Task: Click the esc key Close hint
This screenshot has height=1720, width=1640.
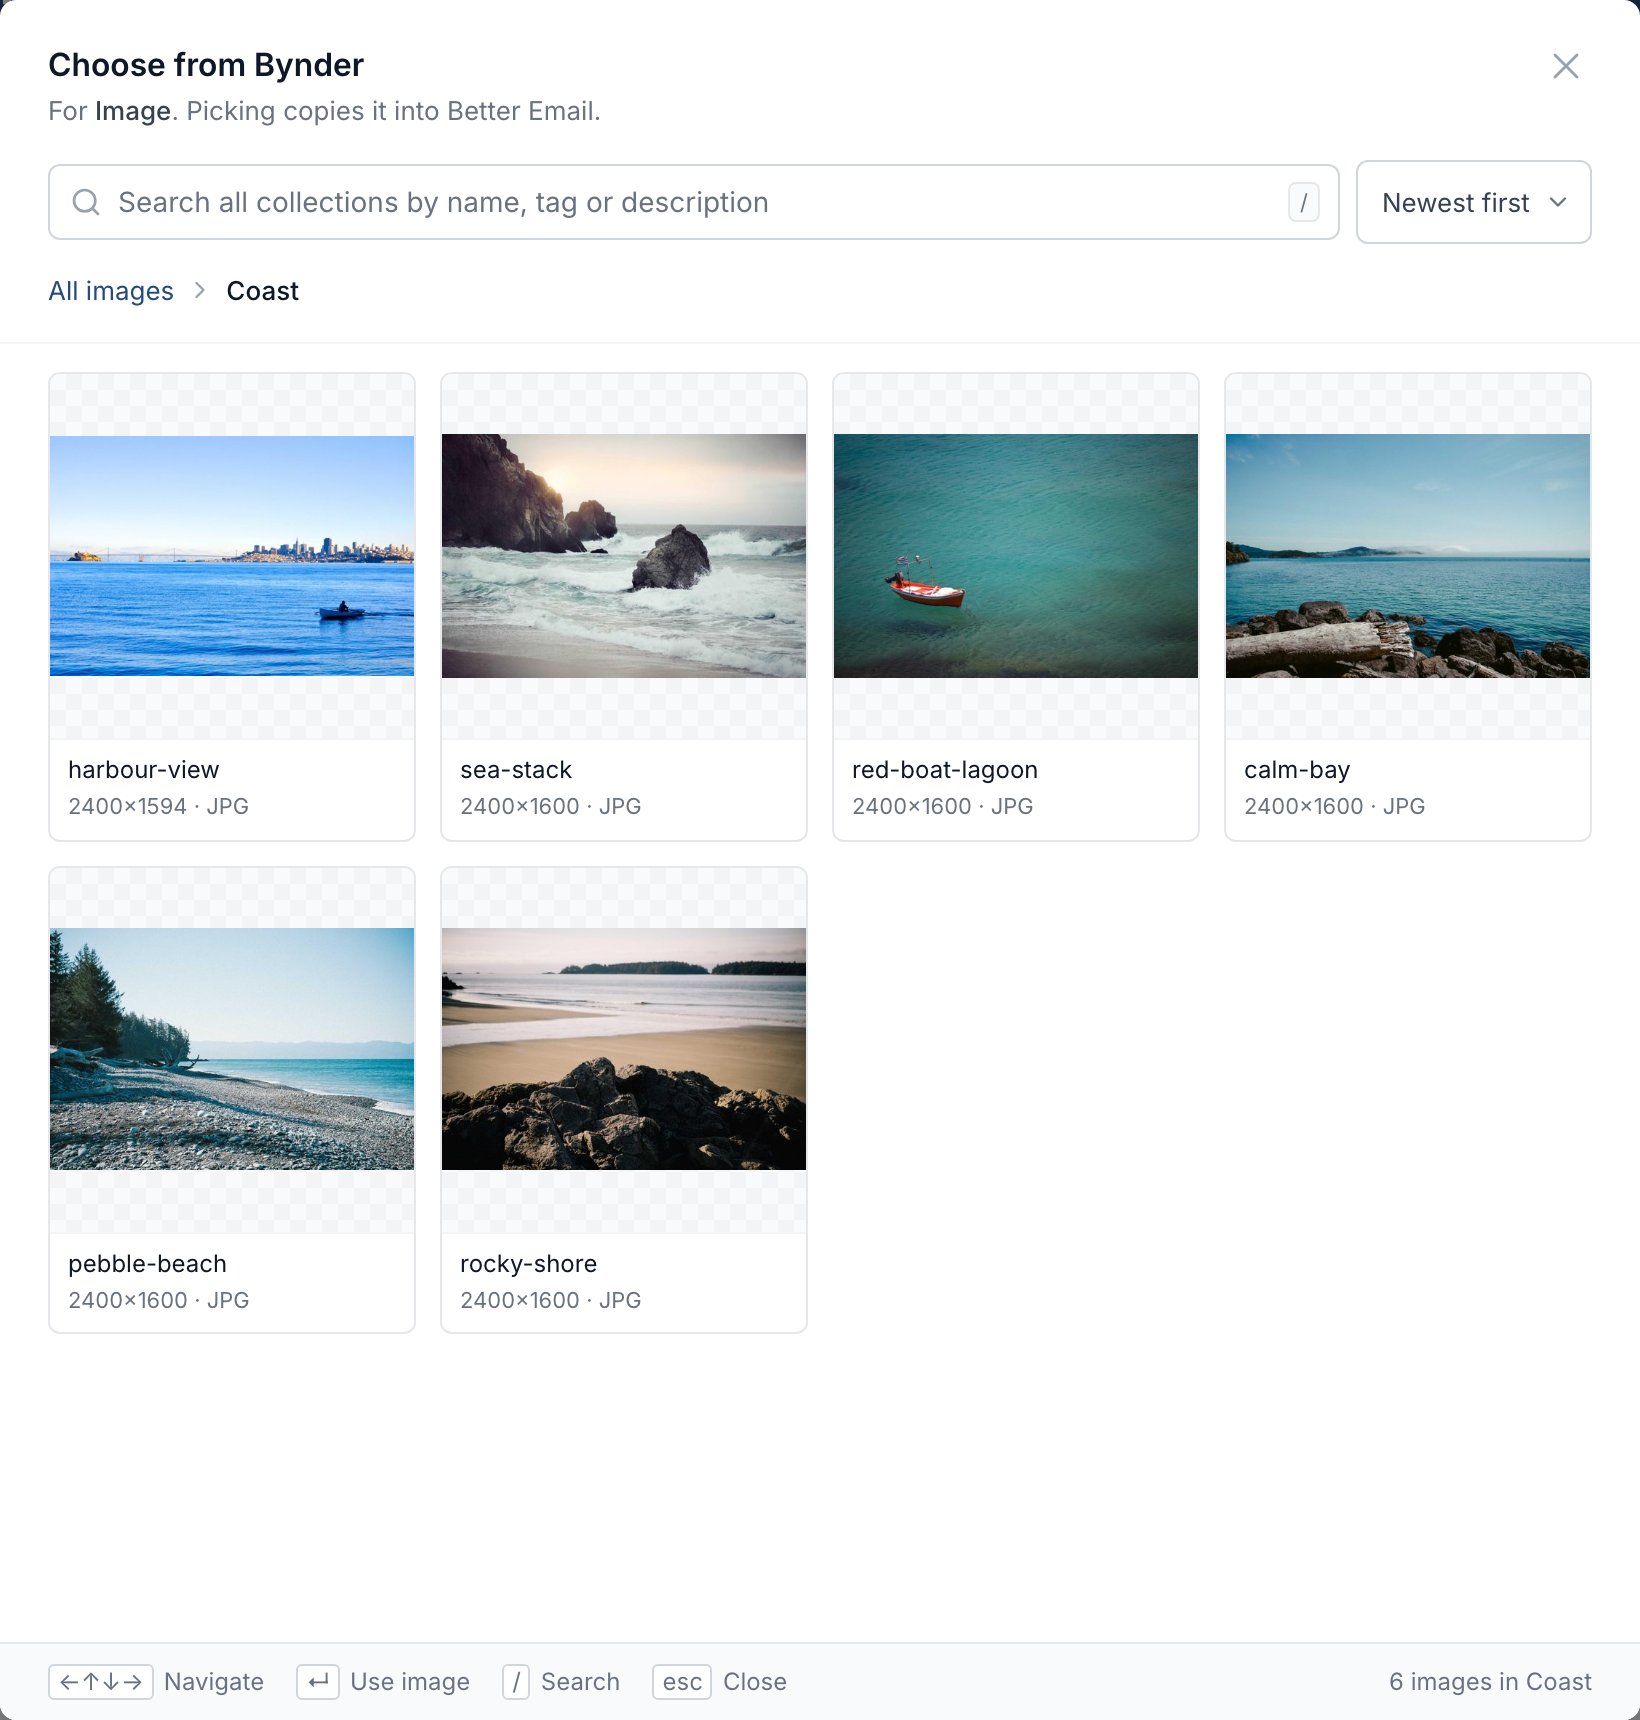Action: [x=682, y=1682]
